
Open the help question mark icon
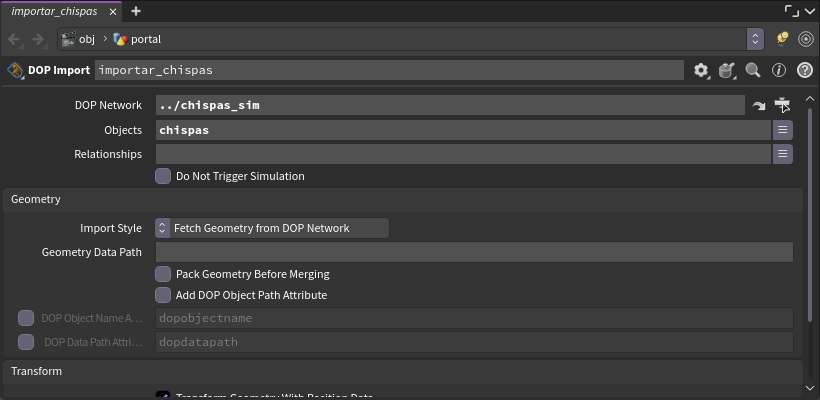805,70
